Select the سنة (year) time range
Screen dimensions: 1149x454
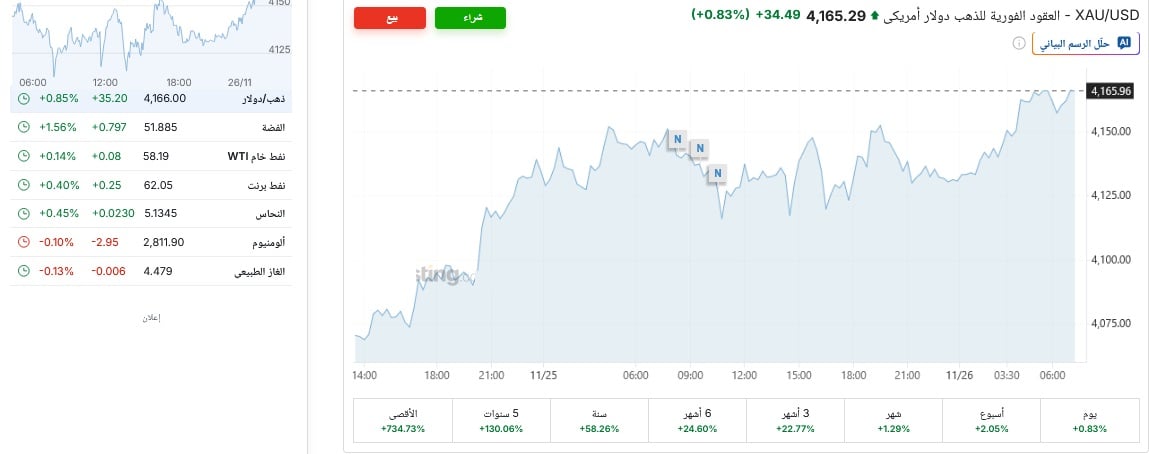[x=599, y=420]
